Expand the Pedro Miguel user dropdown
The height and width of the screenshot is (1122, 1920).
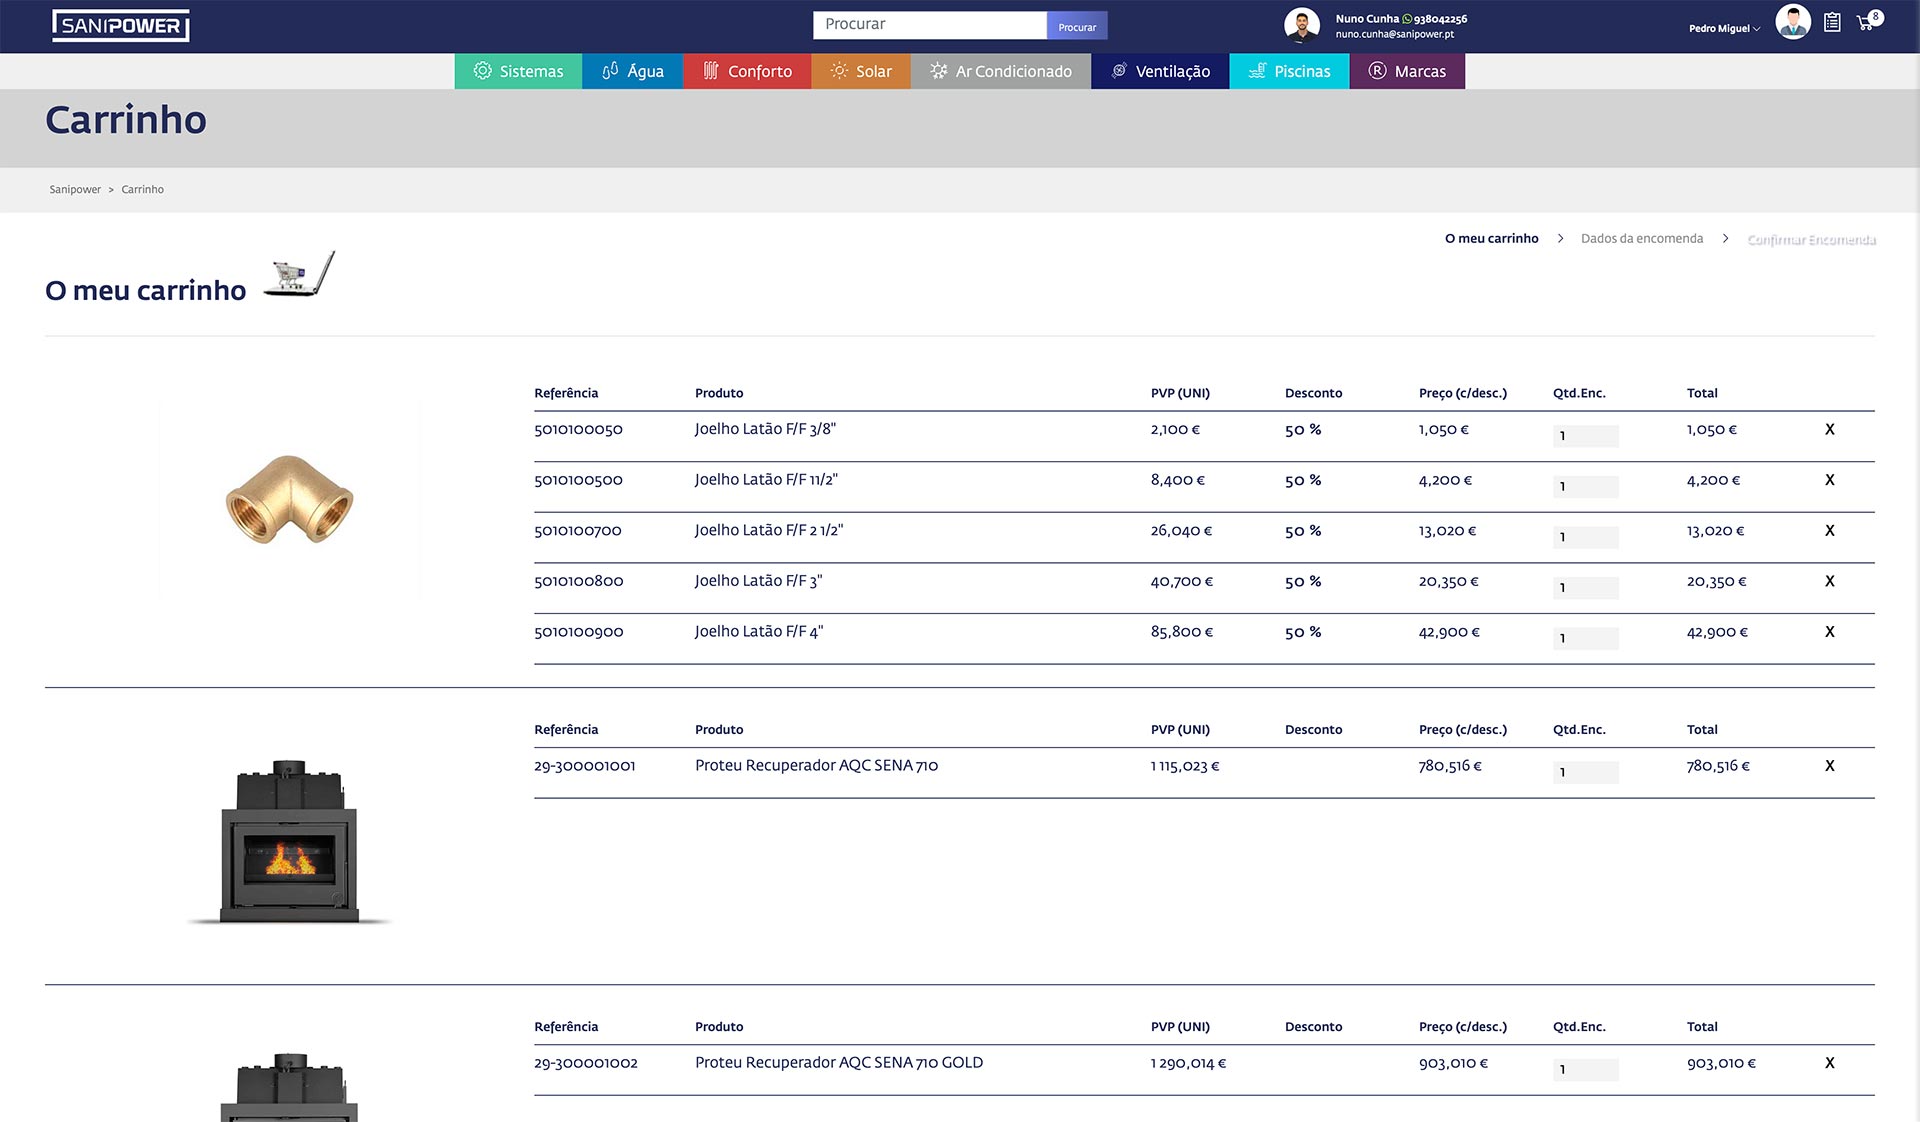pos(1724,28)
